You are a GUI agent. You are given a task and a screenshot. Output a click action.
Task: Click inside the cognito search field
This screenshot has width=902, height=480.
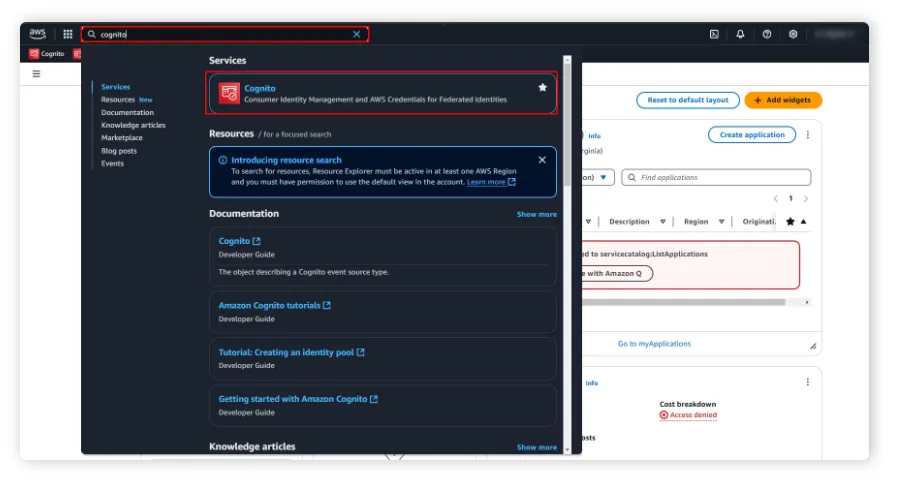click(224, 35)
